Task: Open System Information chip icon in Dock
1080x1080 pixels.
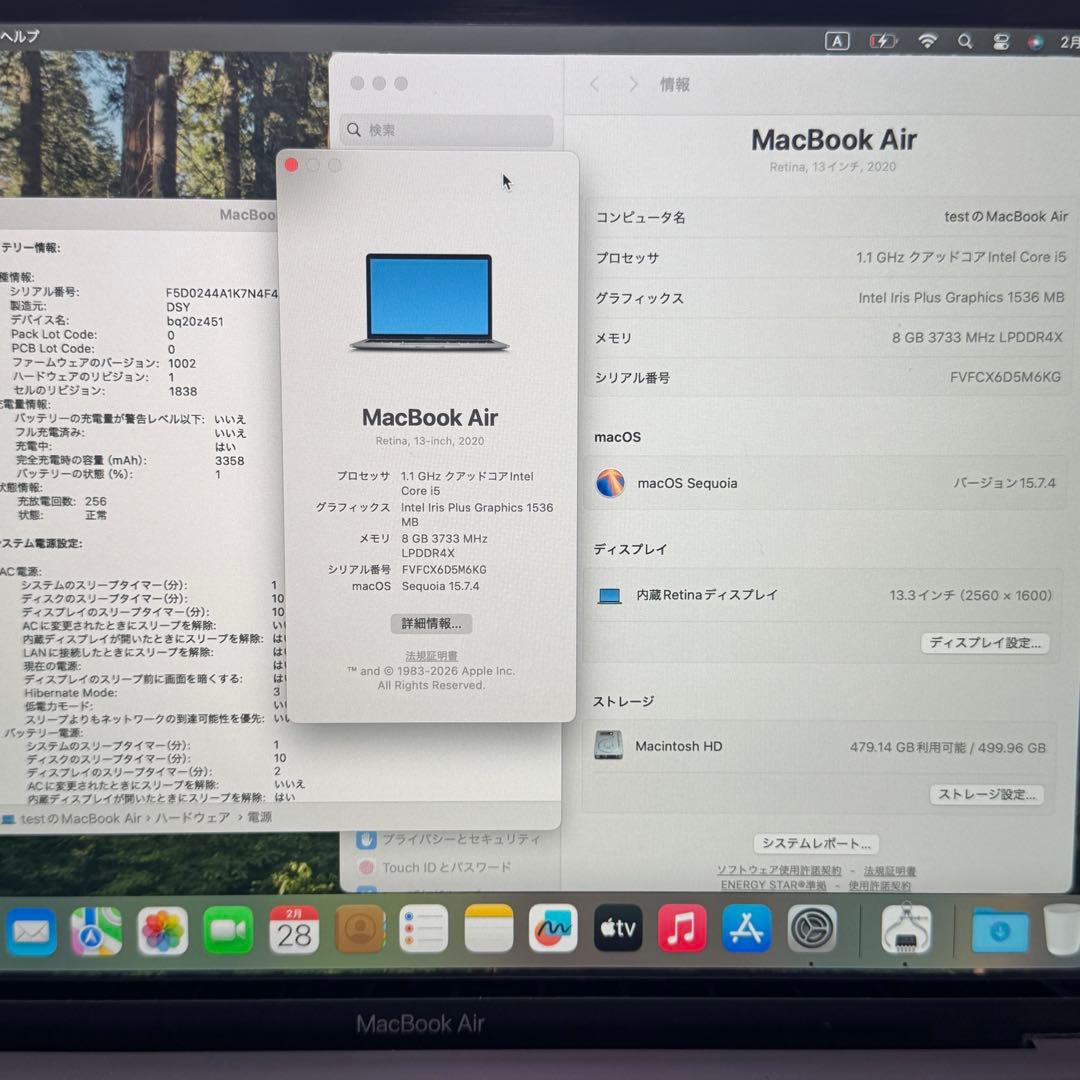Action: (906, 929)
